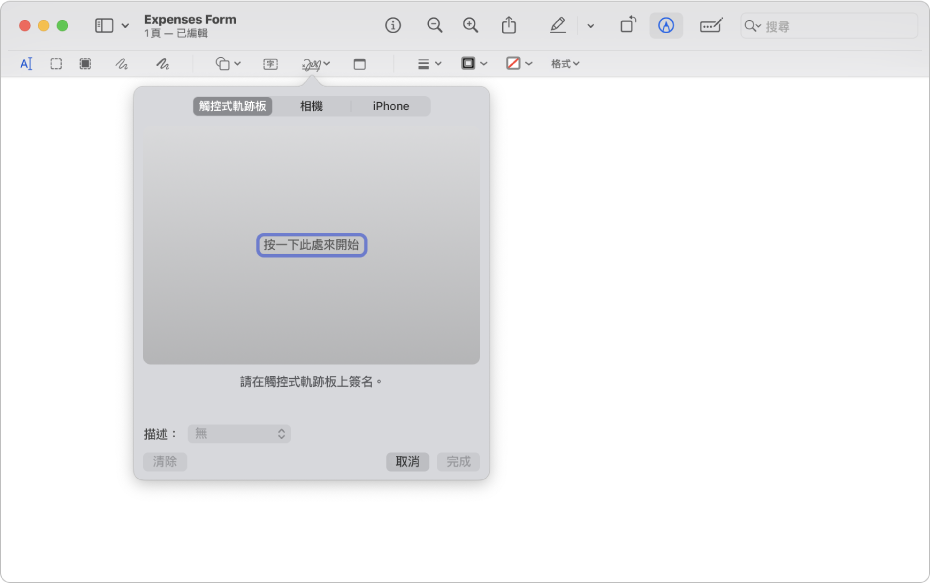Open the Share menu
This screenshot has height=585, width=931.
point(509,25)
